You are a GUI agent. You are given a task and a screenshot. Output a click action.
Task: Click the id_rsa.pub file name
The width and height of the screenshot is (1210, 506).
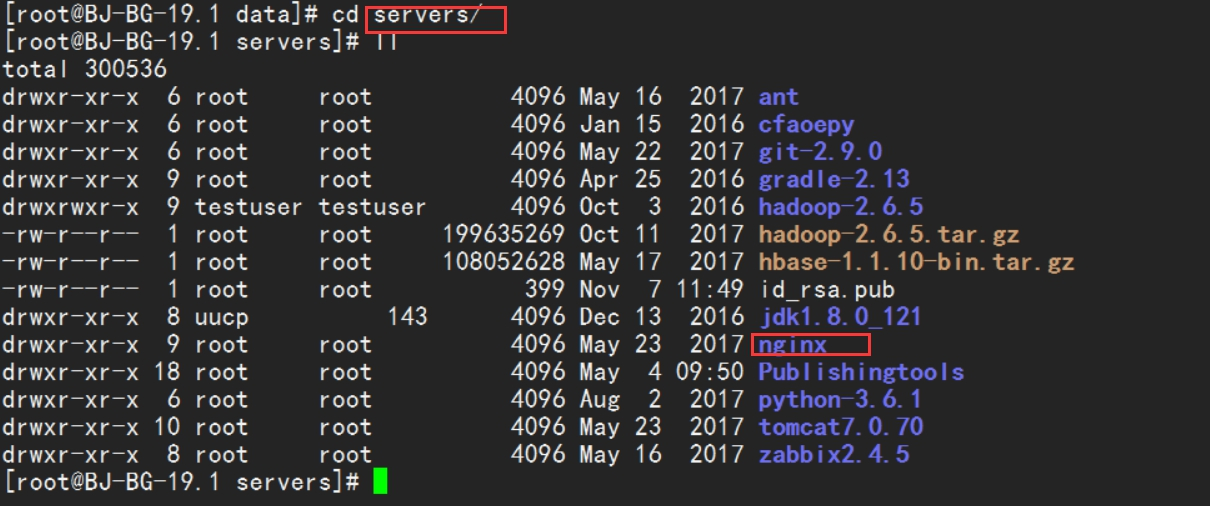tap(826, 290)
